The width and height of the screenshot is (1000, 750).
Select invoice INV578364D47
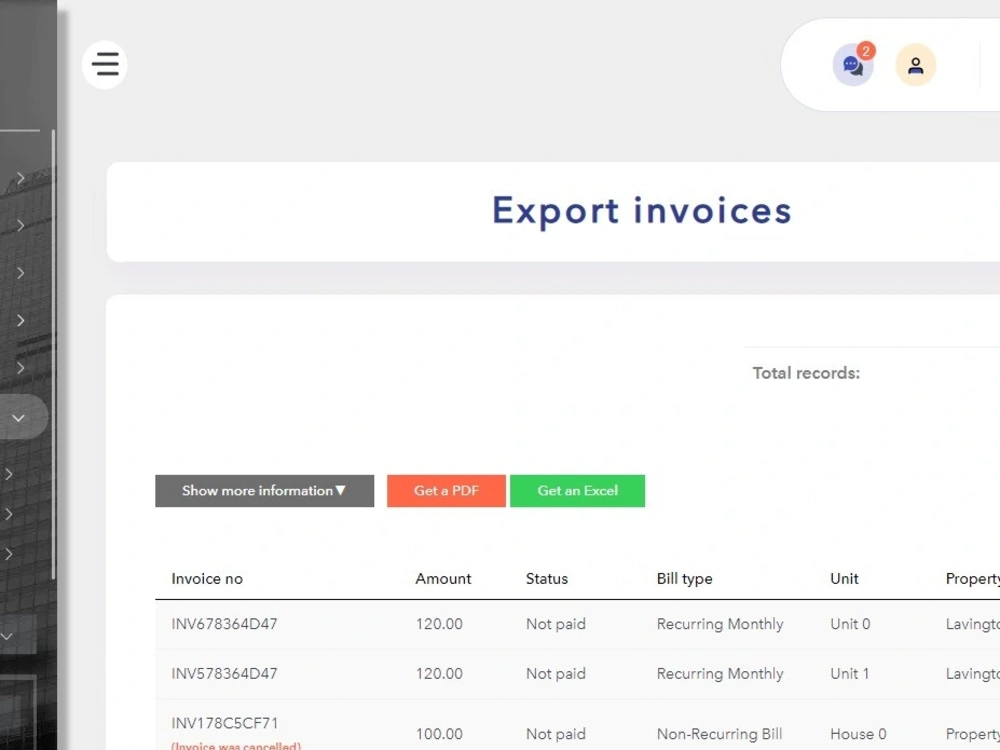tap(224, 673)
